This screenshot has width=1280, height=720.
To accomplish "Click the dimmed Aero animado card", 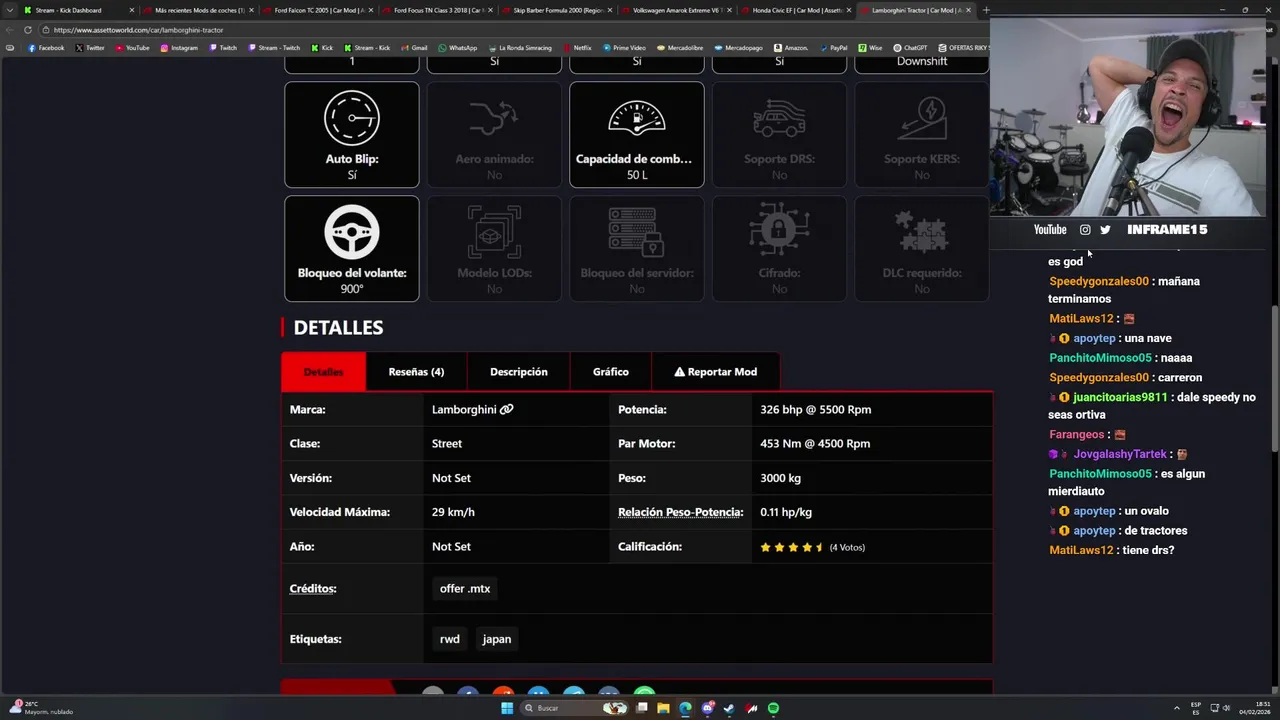I will tap(494, 135).
